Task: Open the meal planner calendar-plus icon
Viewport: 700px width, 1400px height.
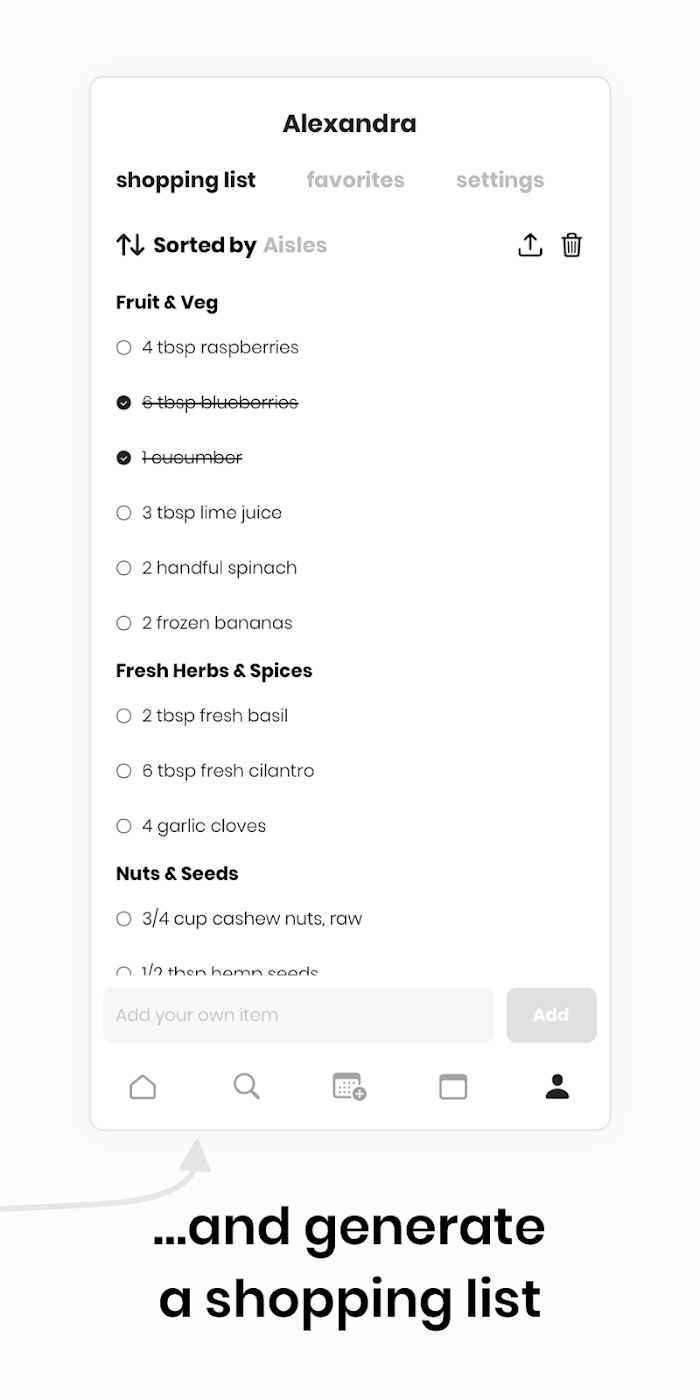Action: point(349,1086)
